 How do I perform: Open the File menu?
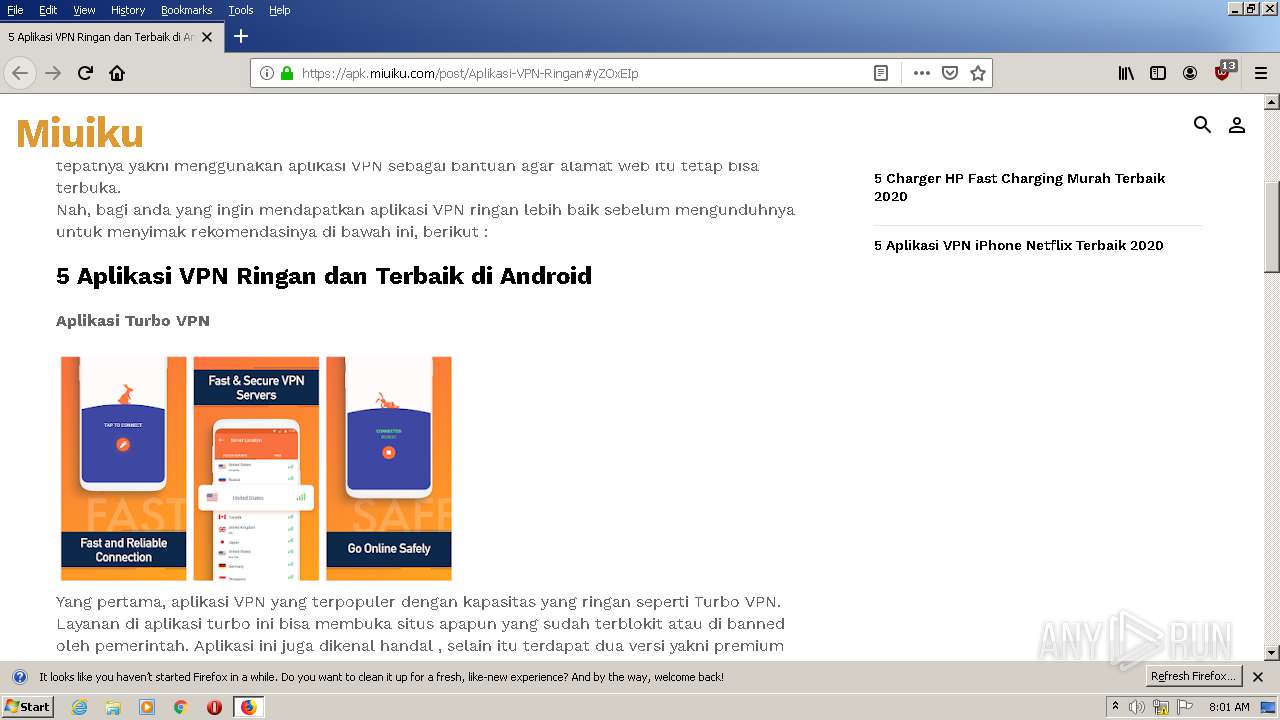[15, 10]
